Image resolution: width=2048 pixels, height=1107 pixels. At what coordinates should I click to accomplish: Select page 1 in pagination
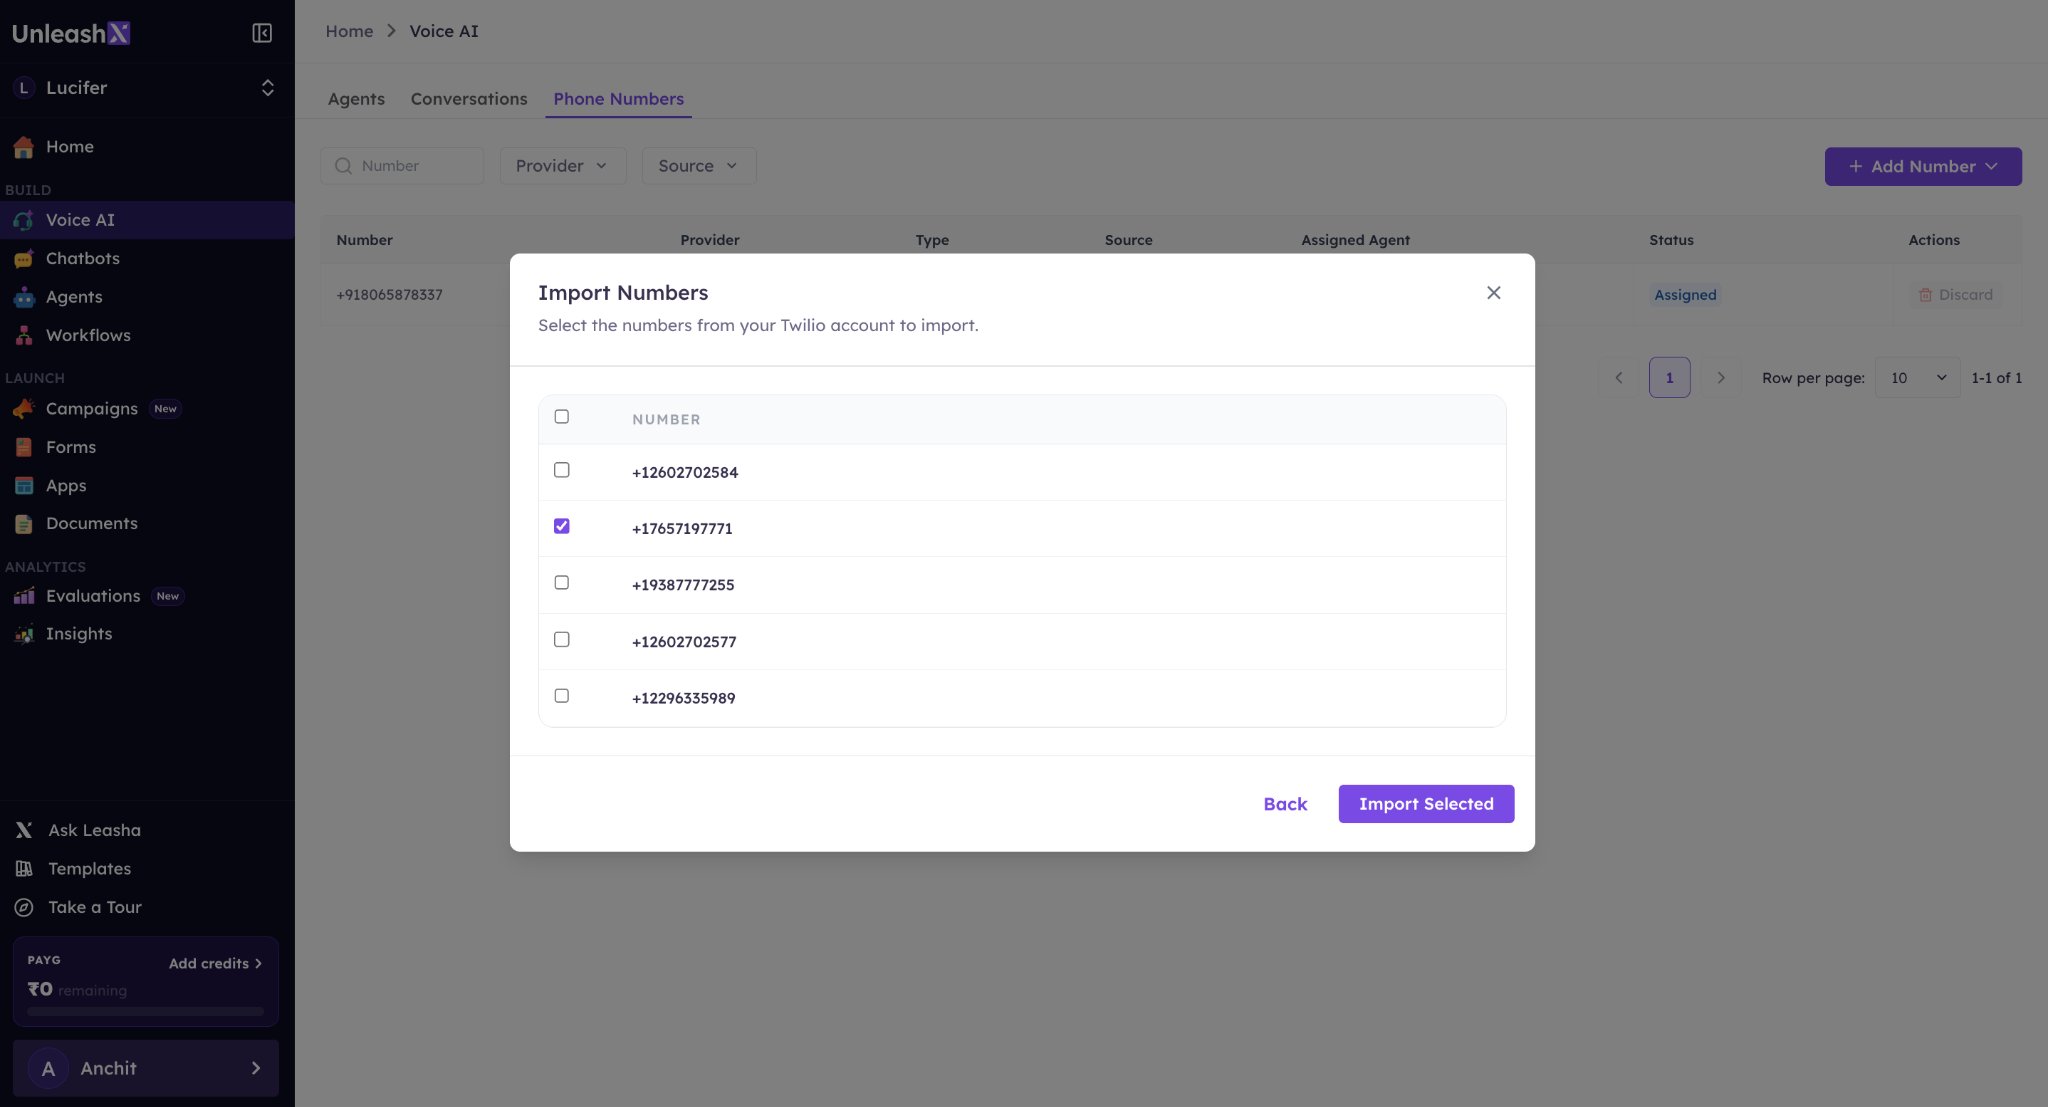coord(1669,377)
